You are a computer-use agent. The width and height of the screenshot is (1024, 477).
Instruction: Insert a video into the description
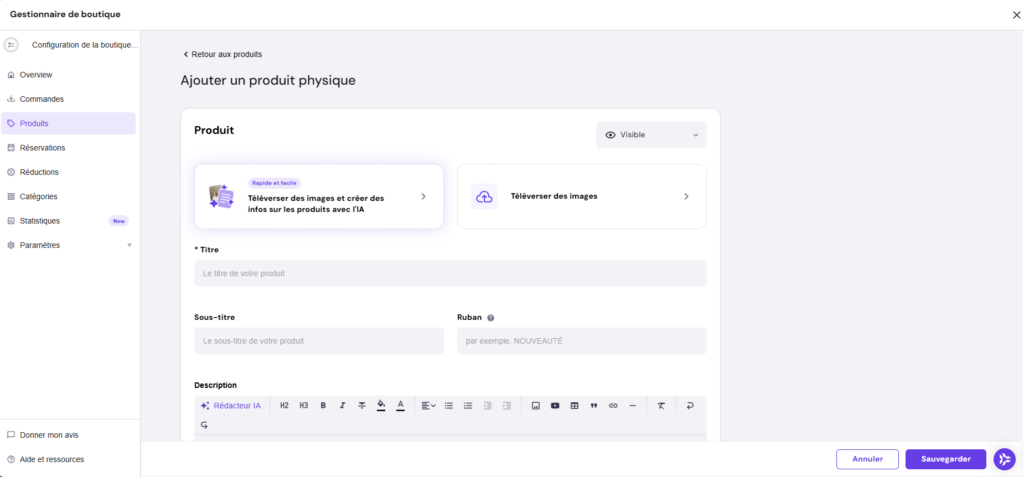pos(555,405)
